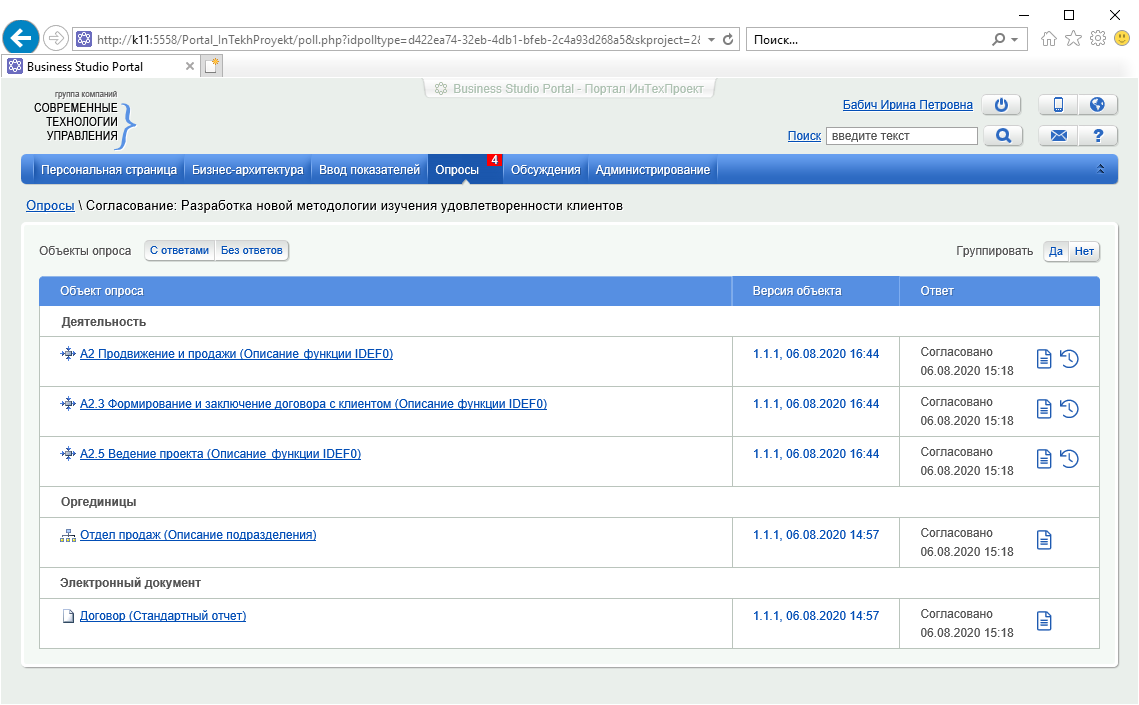The width and height of the screenshot is (1139, 705).
Task: Toggle the 'С ответами' filter
Action: pos(180,251)
